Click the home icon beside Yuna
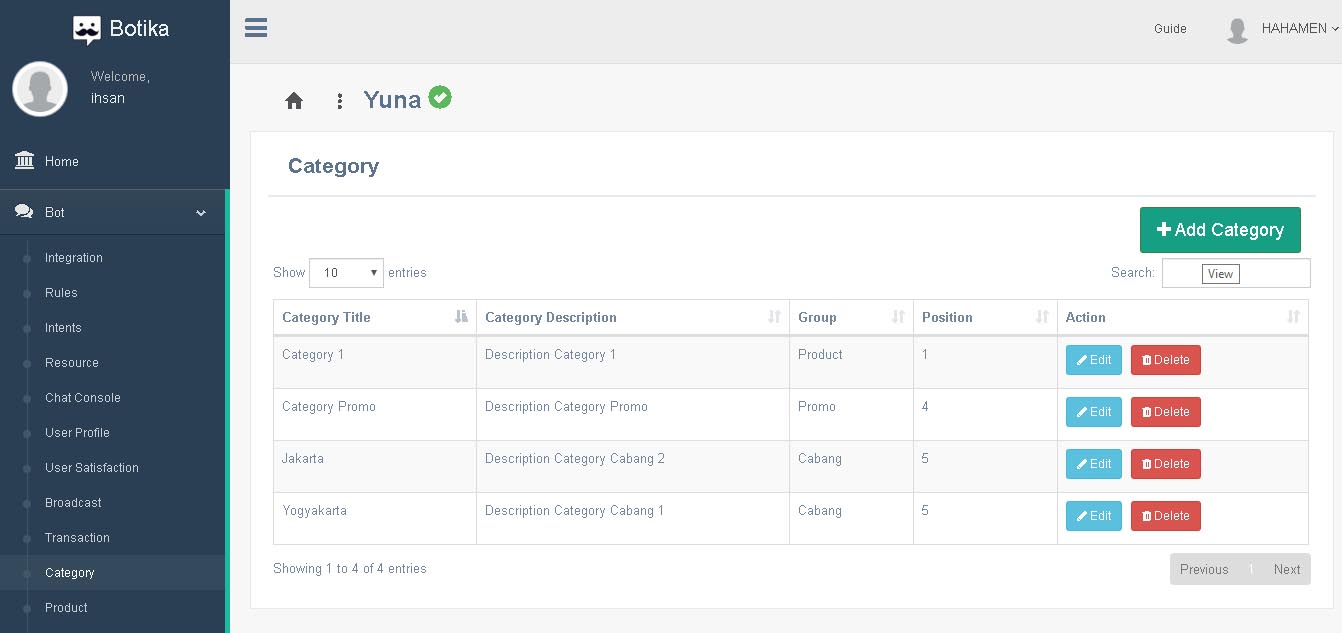Screen dimensions: 1342x633 pyautogui.click(x=294, y=101)
